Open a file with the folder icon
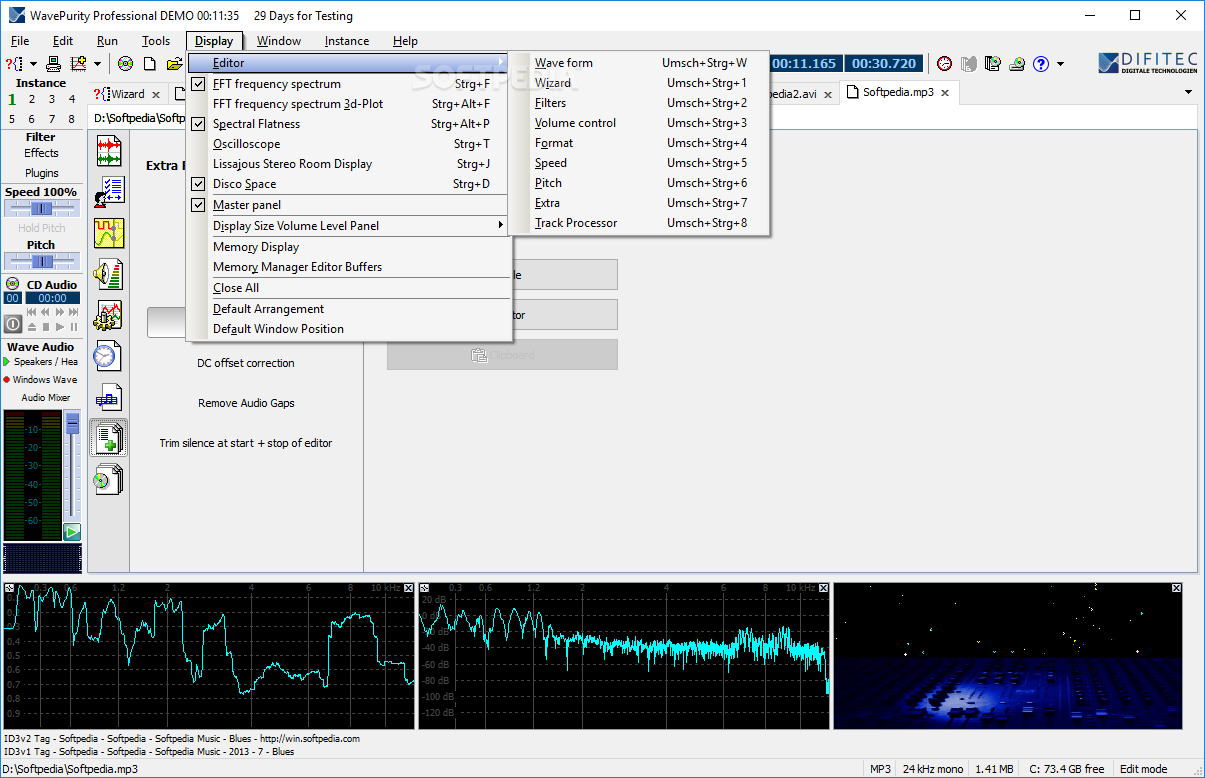This screenshot has width=1205, height=778. [x=174, y=64]
